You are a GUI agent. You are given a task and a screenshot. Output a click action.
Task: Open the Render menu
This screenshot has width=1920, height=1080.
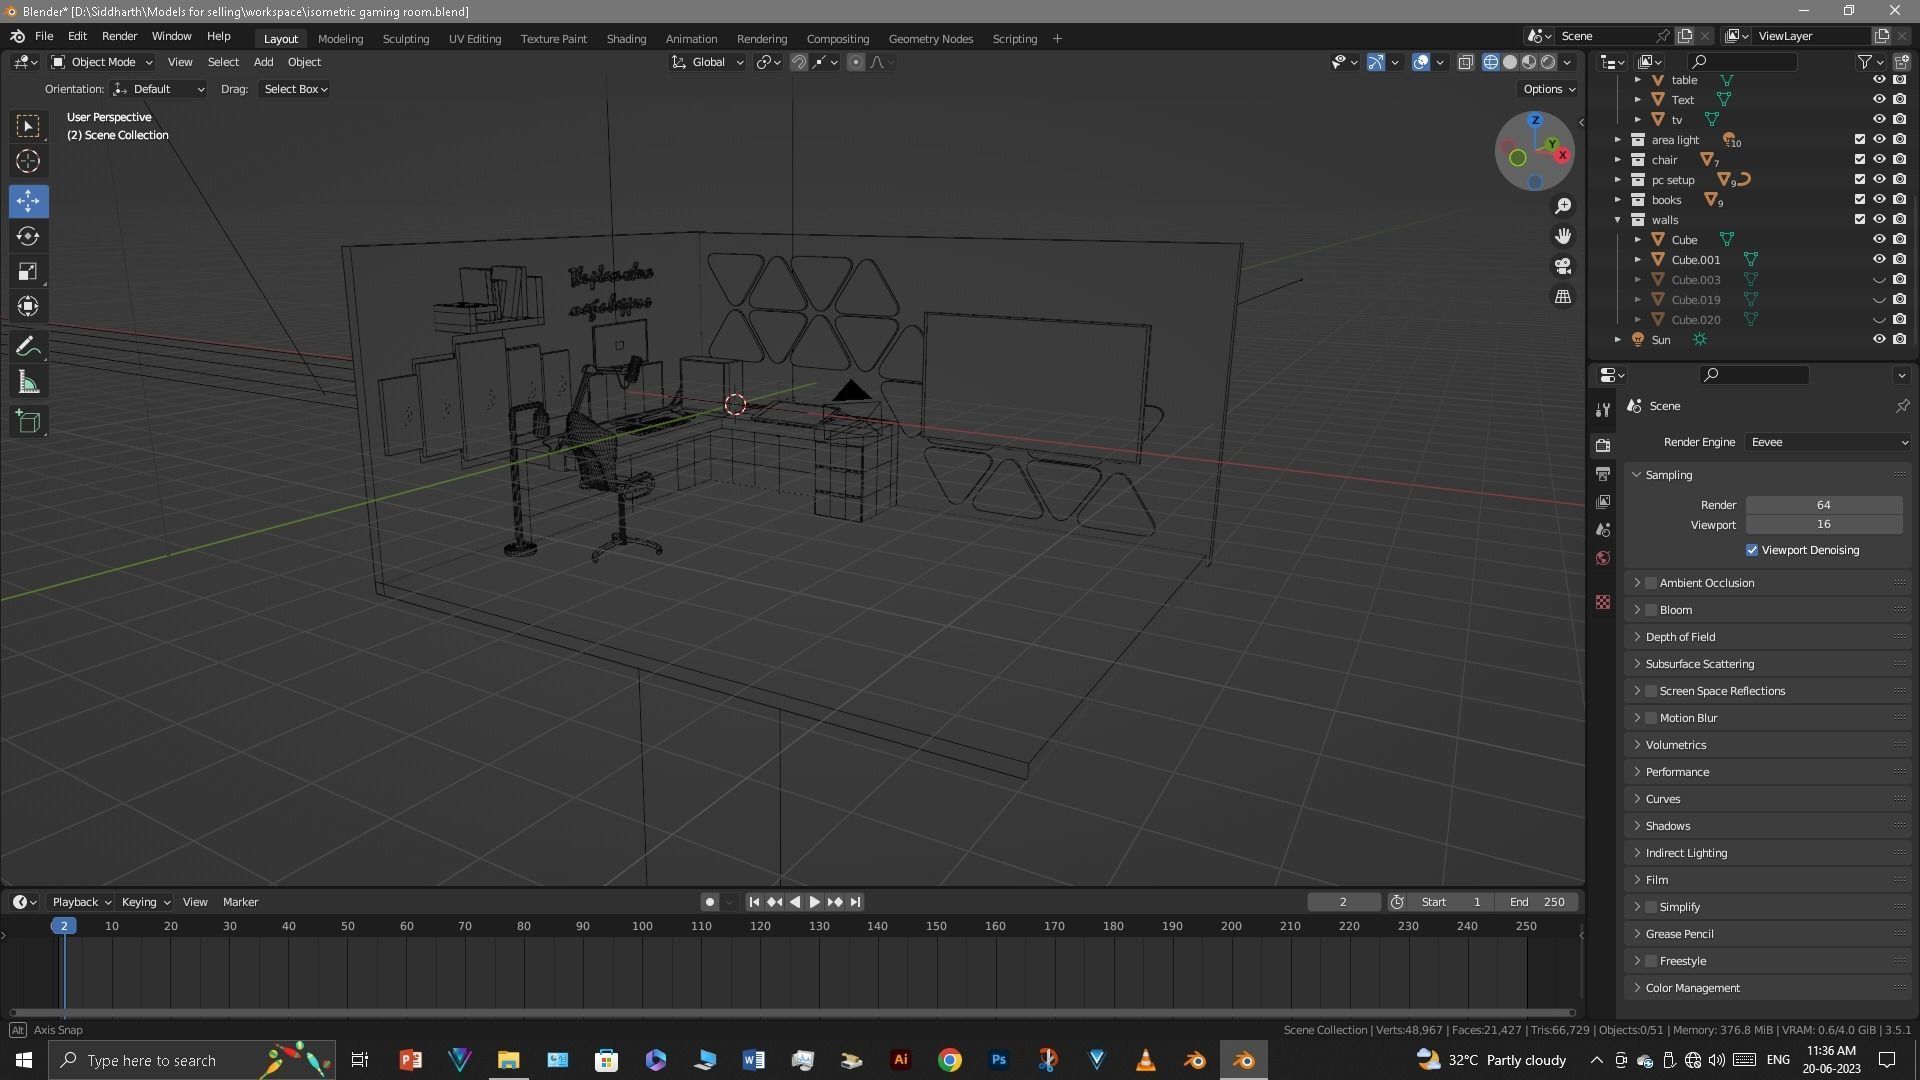(119, 36)
